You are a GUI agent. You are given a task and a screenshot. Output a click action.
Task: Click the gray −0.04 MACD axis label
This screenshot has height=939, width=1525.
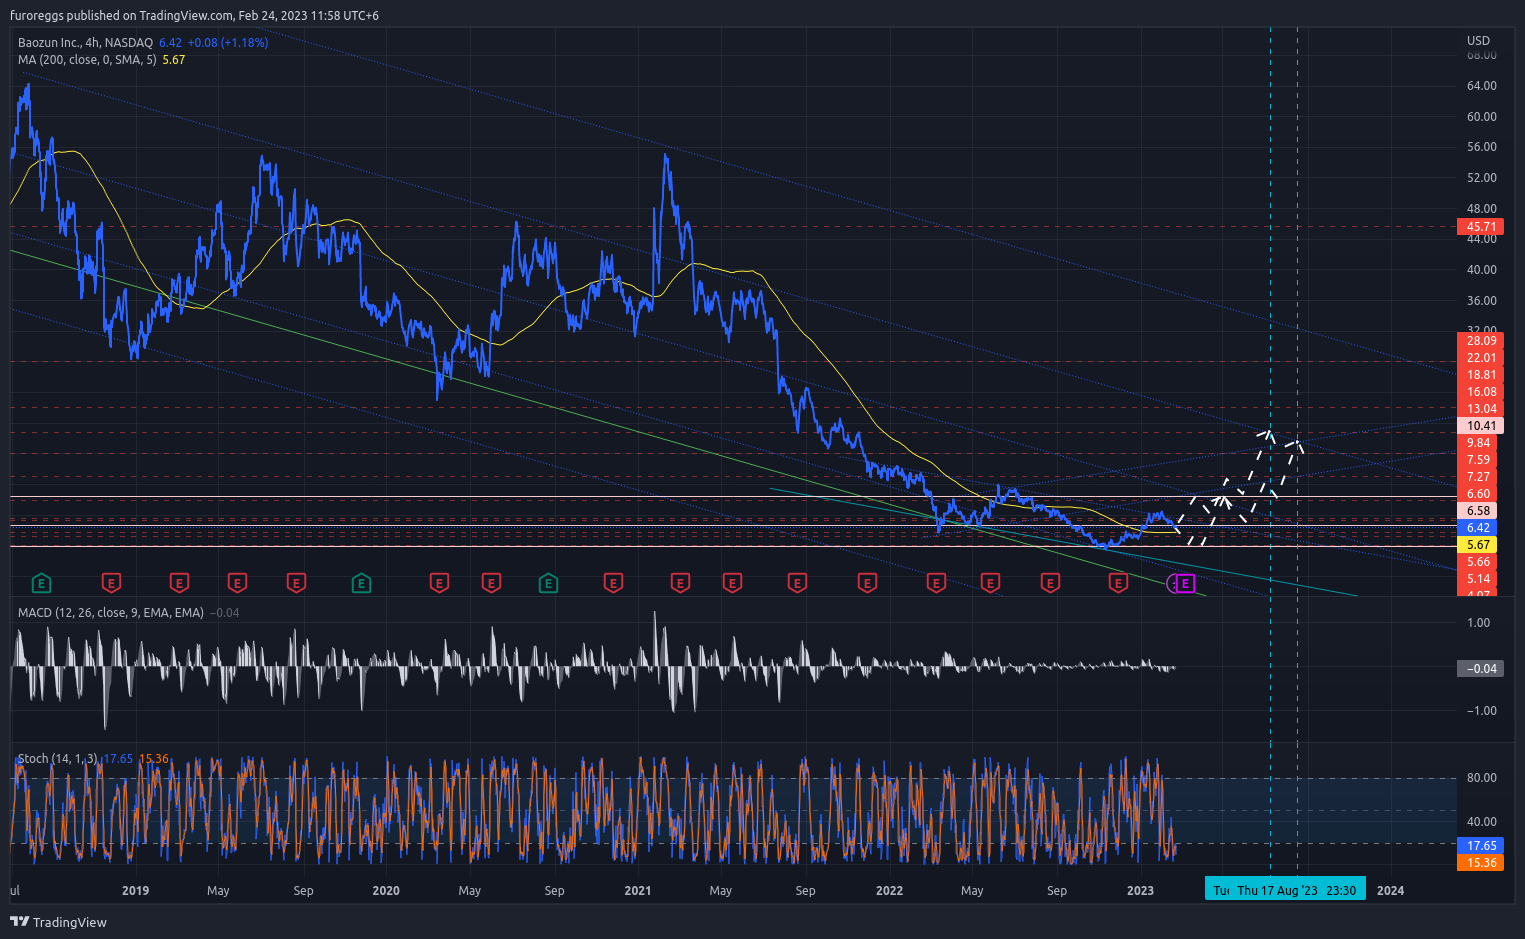[1480, 669]
